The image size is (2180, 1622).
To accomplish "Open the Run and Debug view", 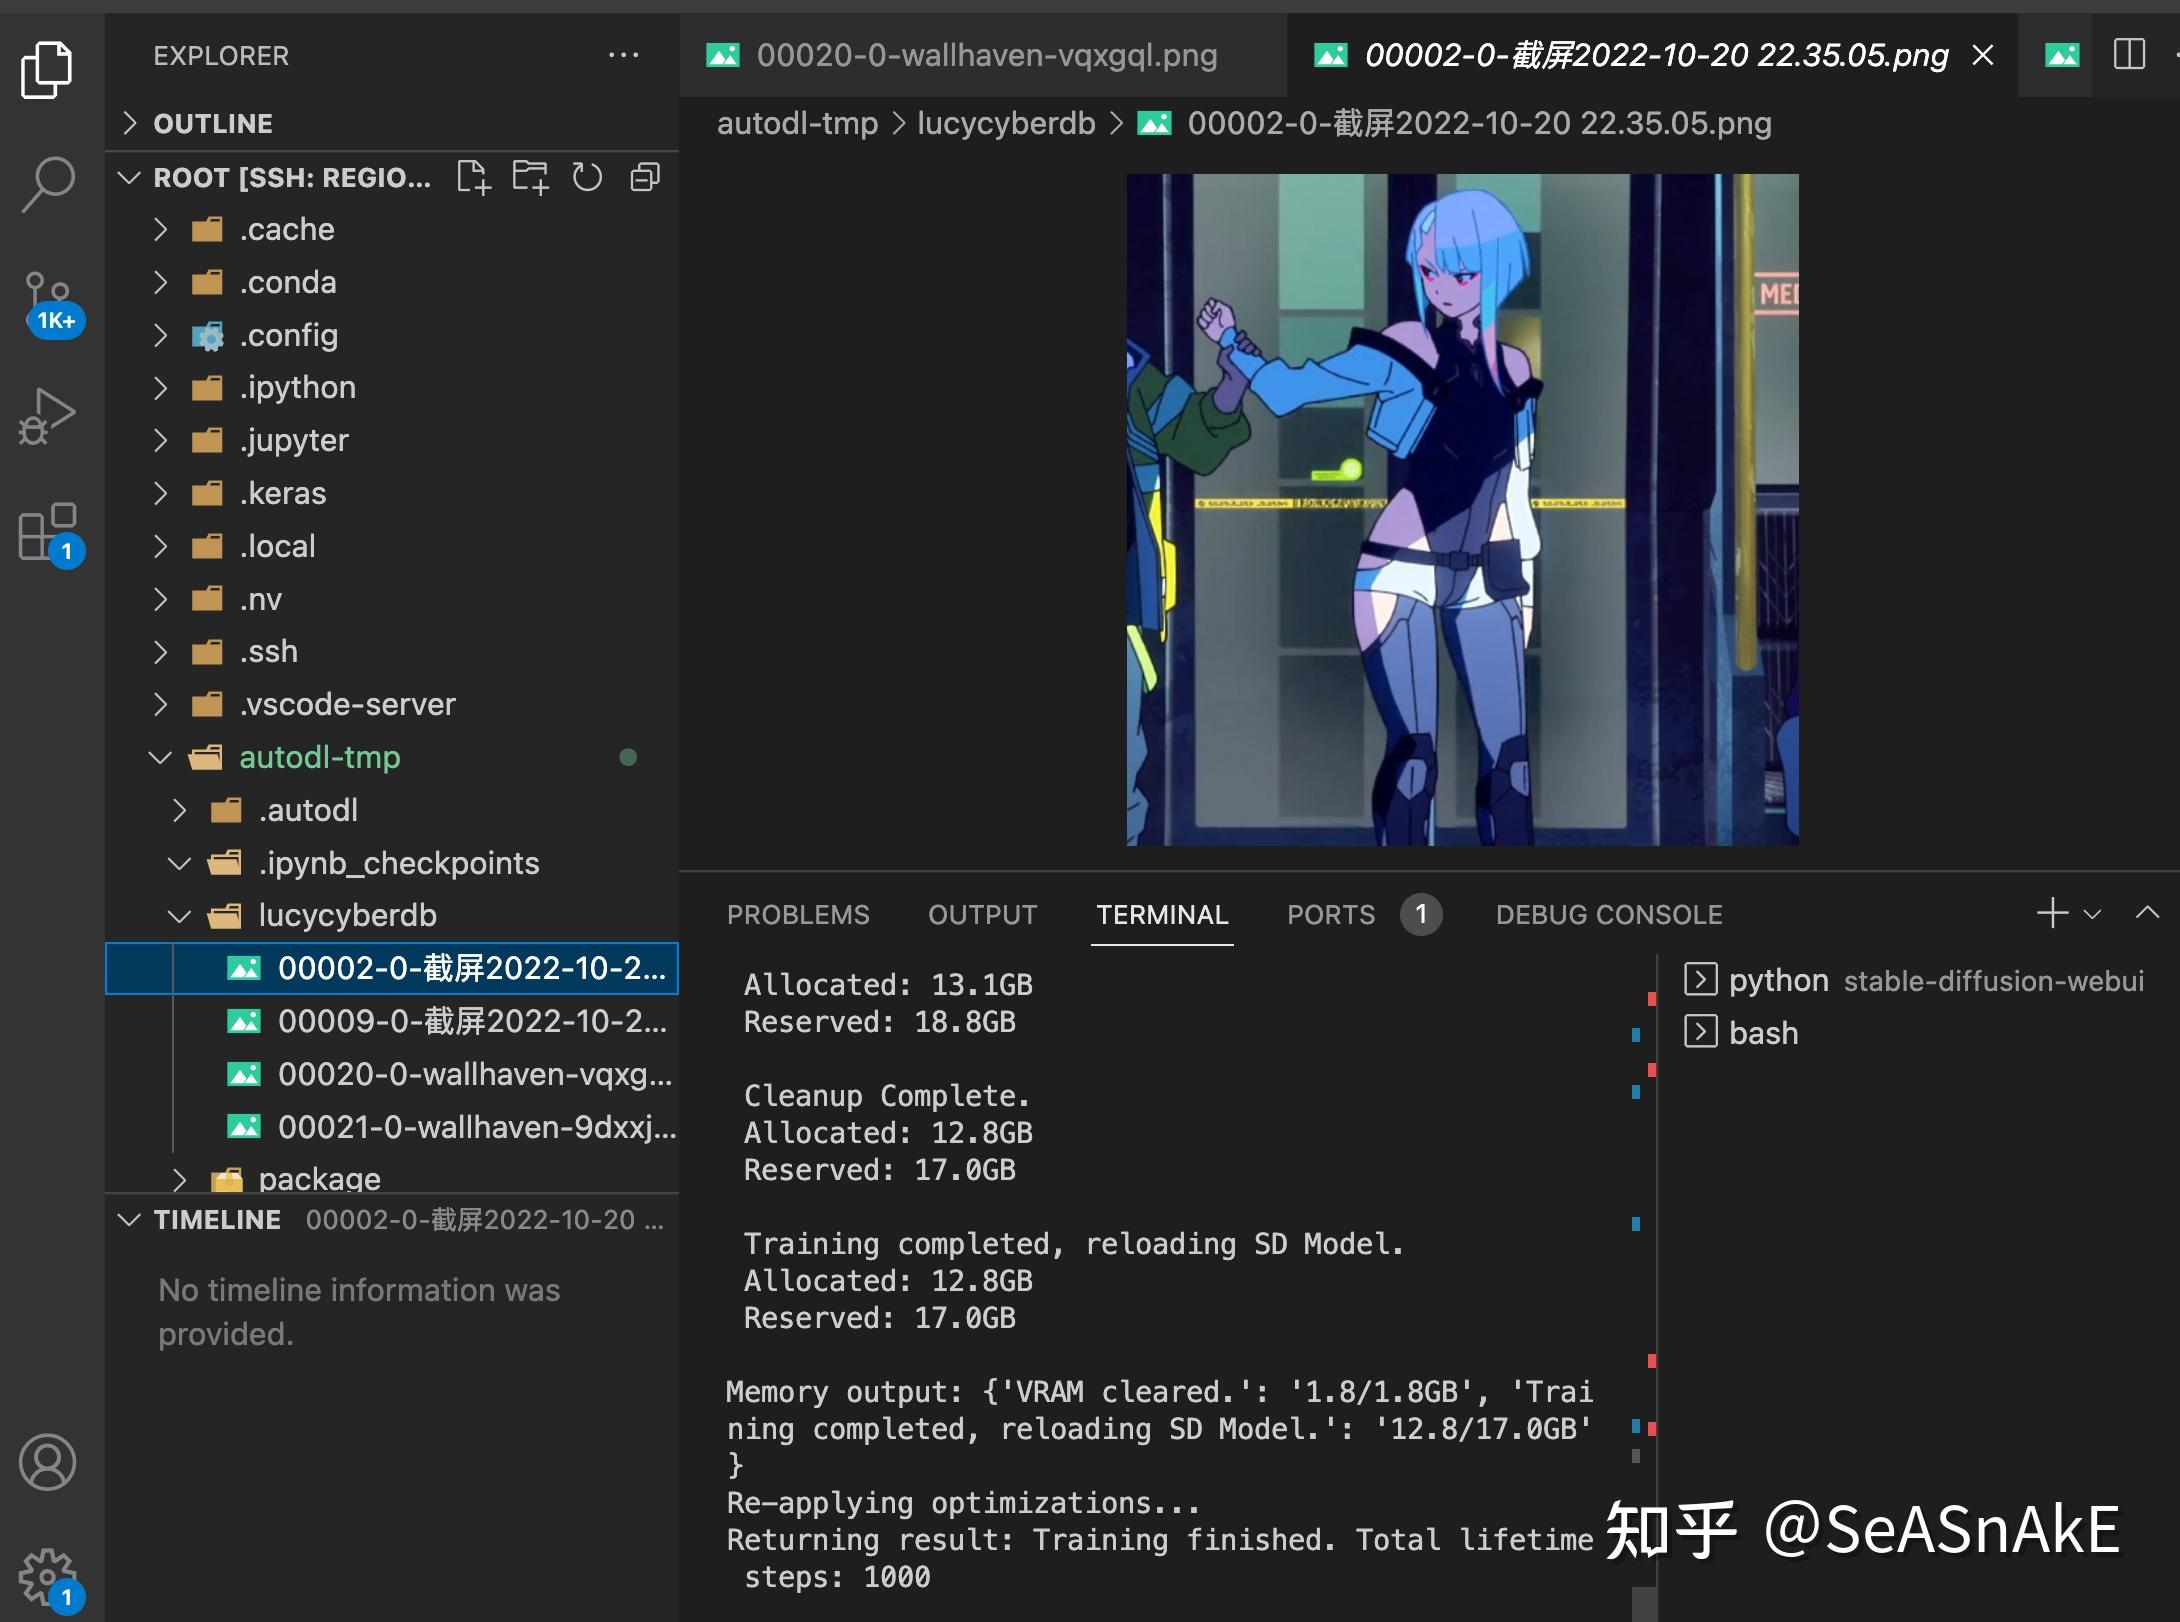I will [46, 415].
